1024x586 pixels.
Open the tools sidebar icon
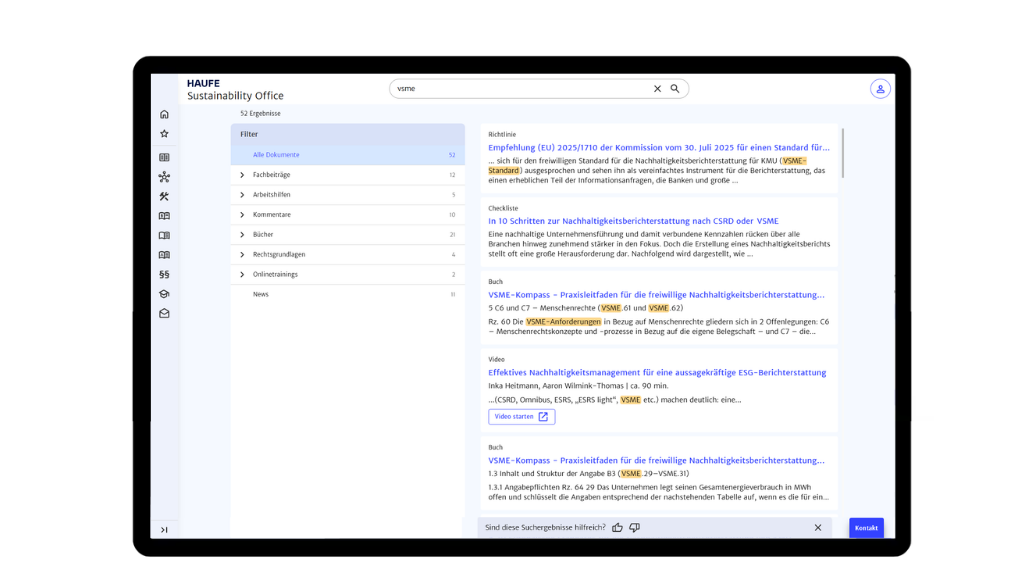click(x=164, y=196)
